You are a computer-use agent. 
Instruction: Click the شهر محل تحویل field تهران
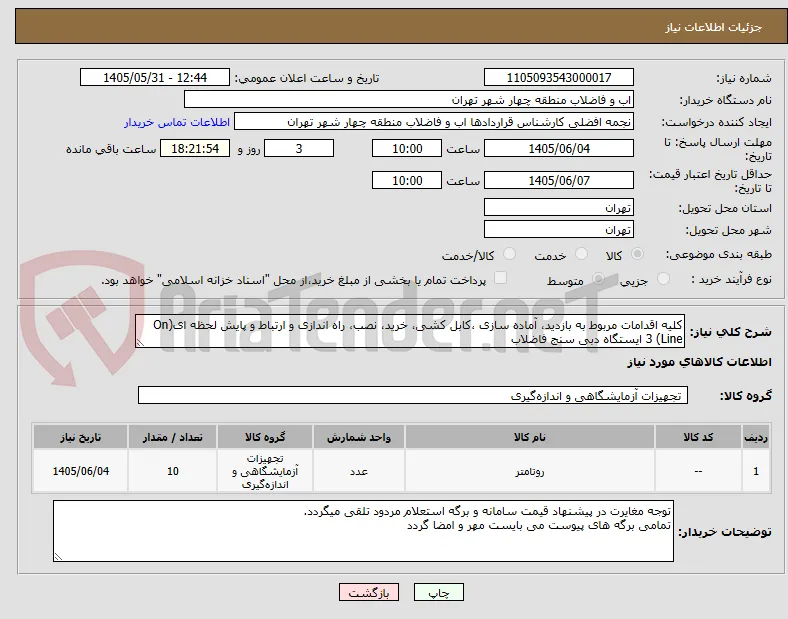point(559,229)
